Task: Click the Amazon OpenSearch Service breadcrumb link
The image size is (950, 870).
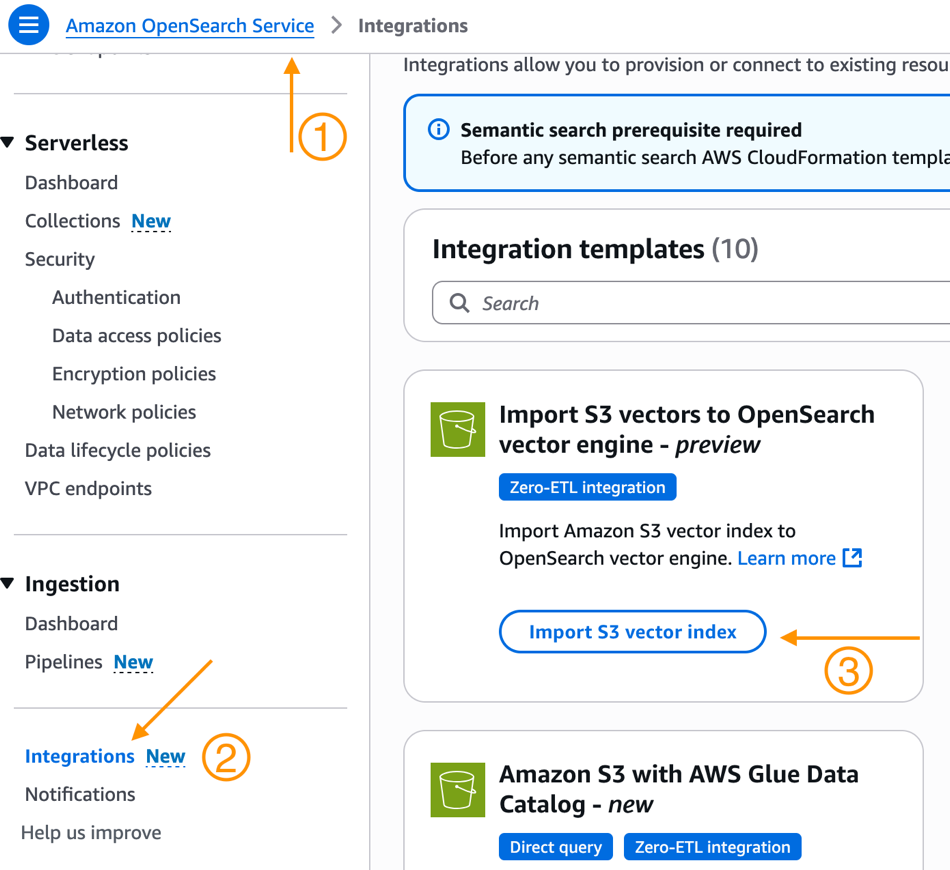Action: click(190, 25)
